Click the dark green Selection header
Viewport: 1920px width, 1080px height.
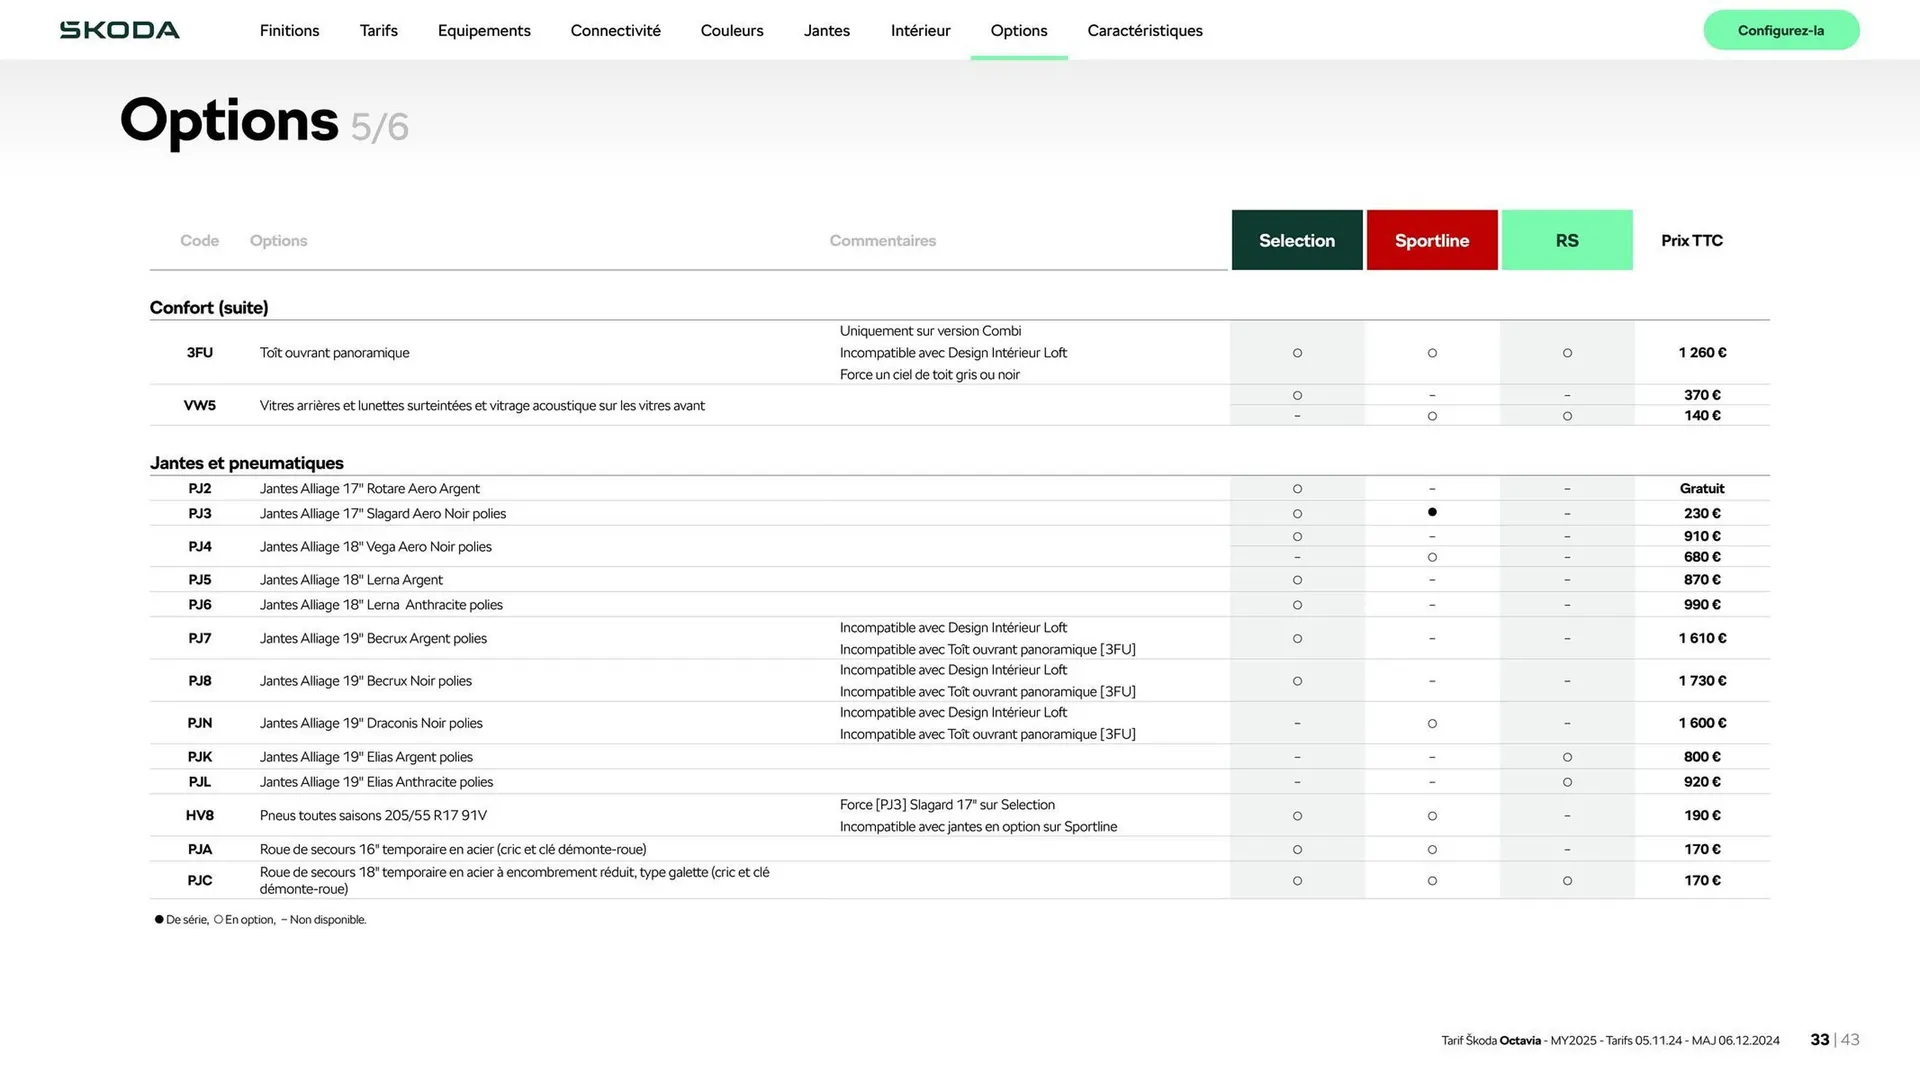pyautogui.click(x=1296, y=240)
